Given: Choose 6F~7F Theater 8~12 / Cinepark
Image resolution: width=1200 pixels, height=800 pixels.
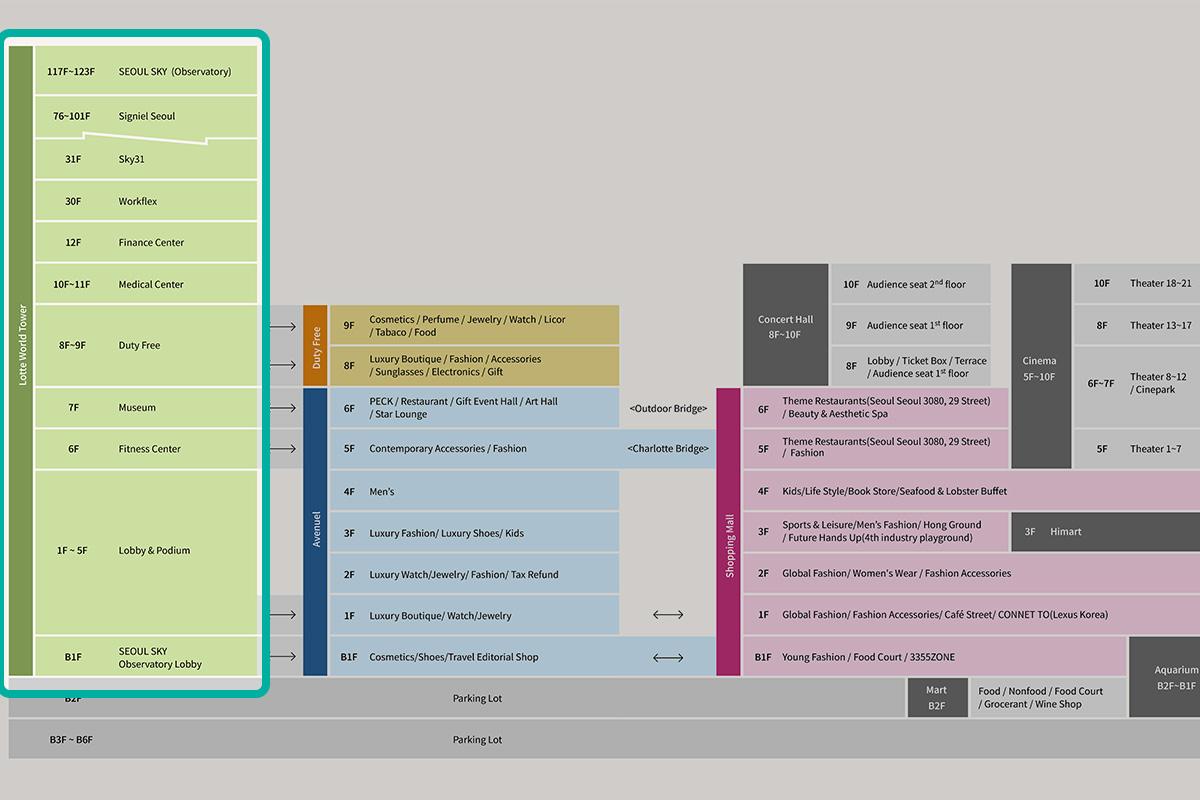Looking at the screenshot, I should tap(1137, 387).
